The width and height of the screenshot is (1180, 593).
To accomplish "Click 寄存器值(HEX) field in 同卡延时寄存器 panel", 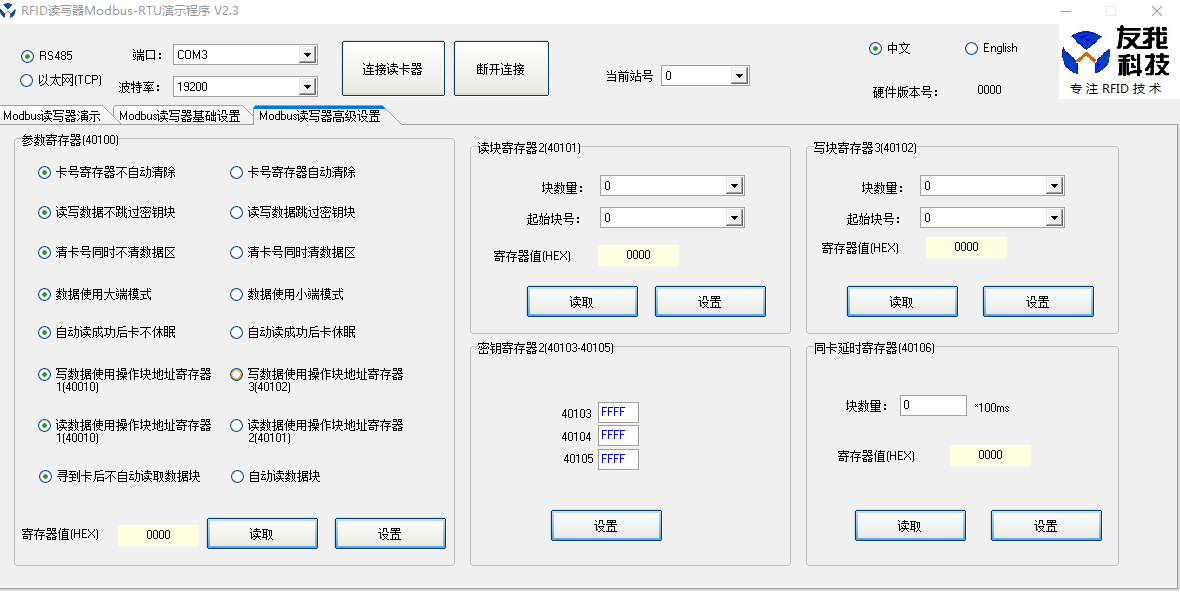I will [990, 455].
